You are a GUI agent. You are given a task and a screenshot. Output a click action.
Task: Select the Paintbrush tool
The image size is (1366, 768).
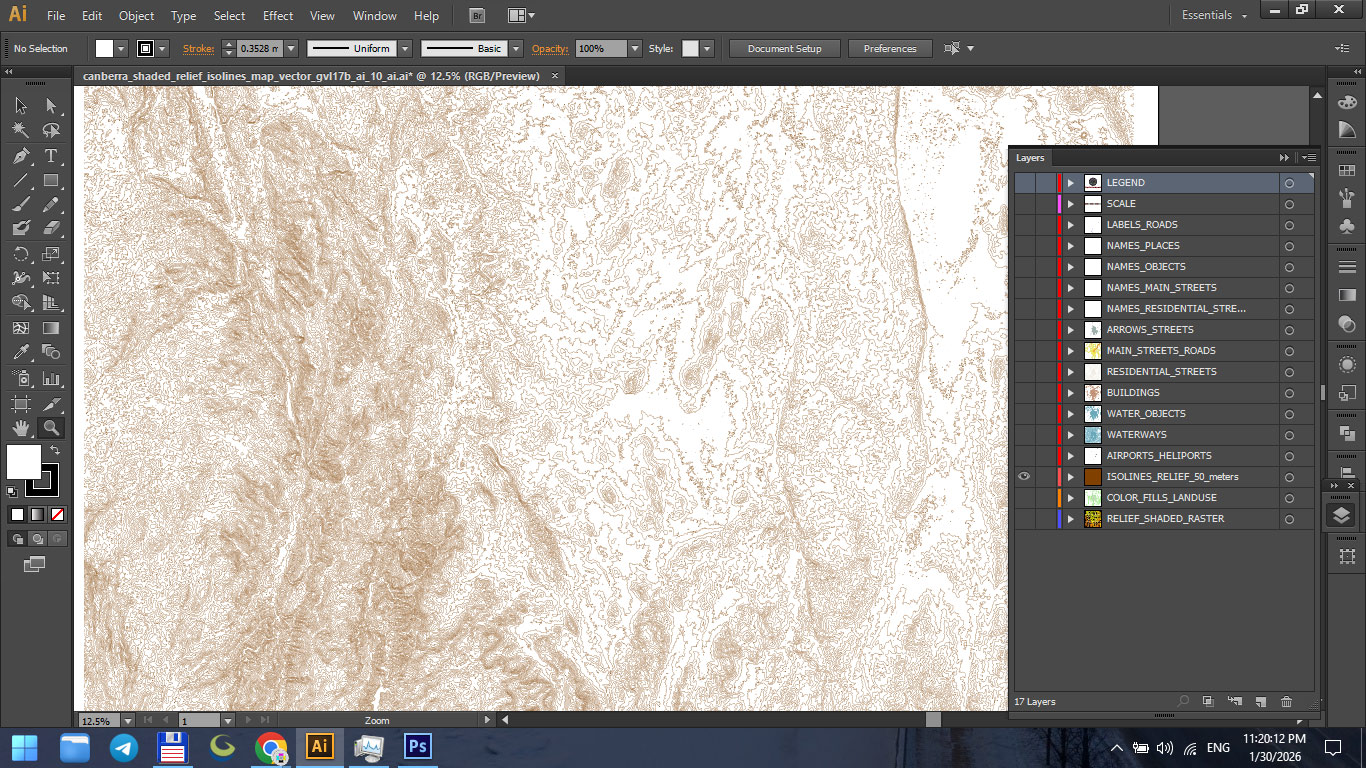20,205
